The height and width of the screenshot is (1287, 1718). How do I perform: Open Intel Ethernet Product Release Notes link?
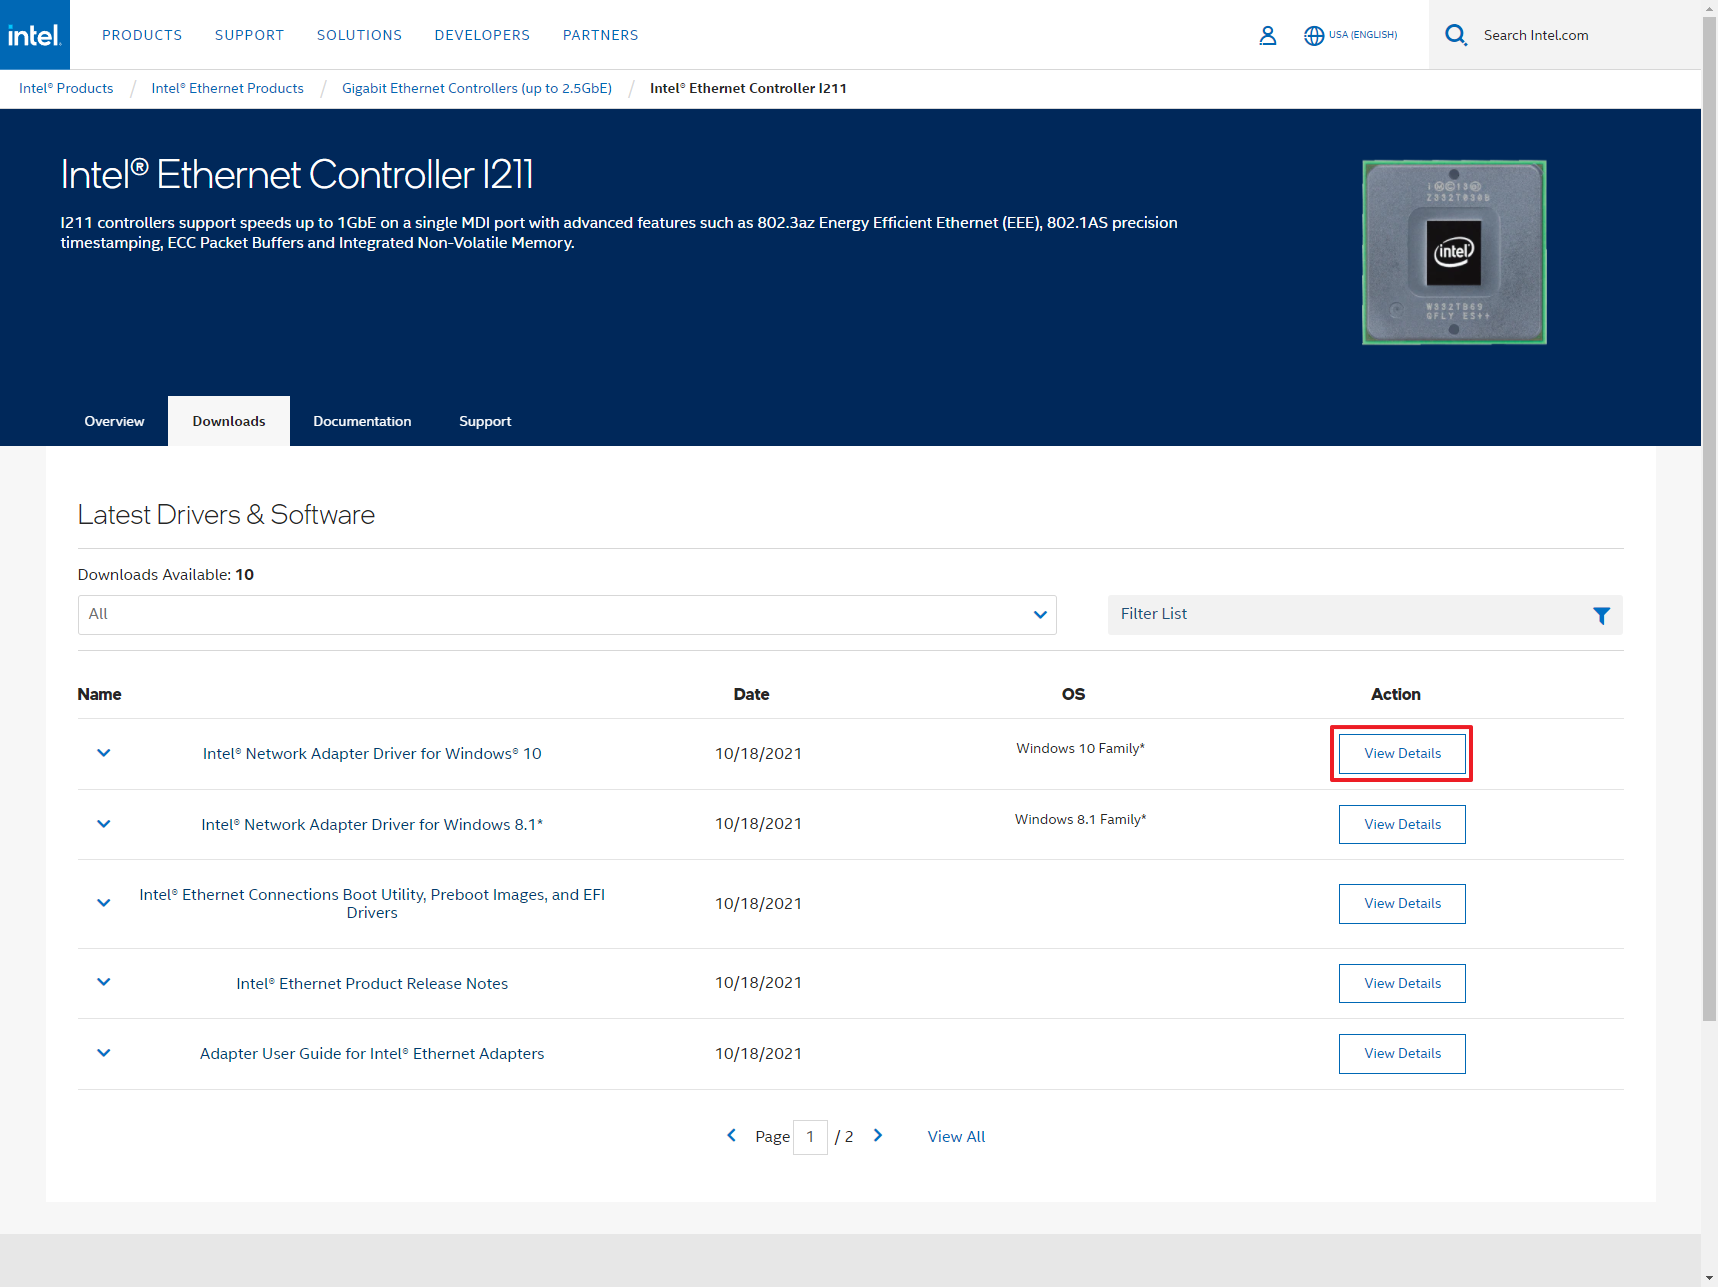[372, 984]
